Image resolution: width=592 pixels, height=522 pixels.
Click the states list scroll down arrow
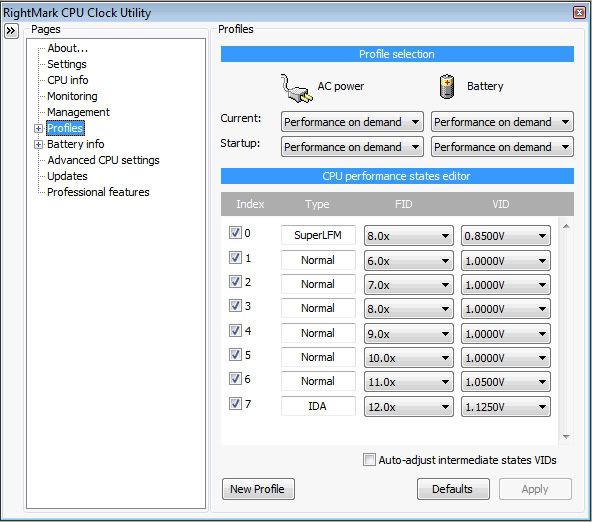click(x=566, y=437)
